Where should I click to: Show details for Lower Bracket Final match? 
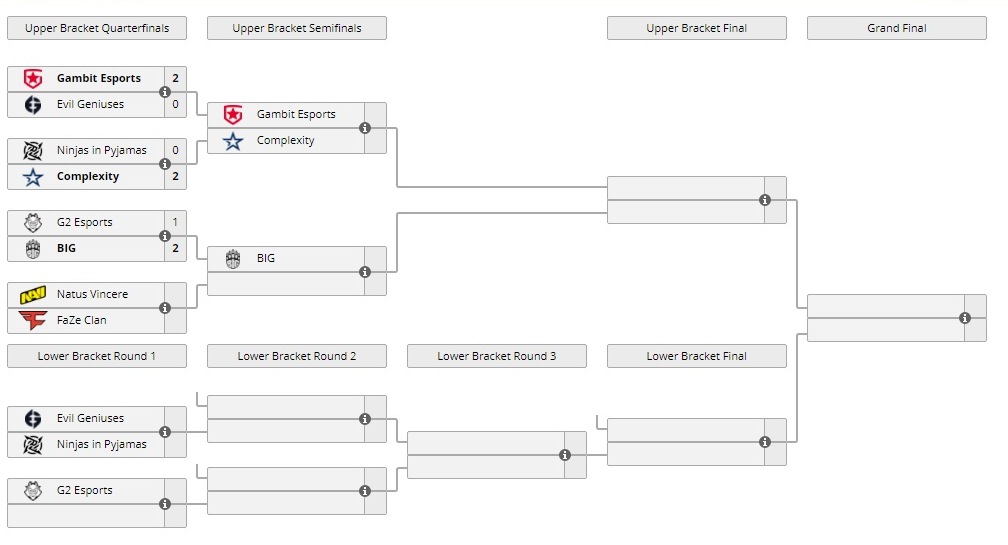(765, 442)
